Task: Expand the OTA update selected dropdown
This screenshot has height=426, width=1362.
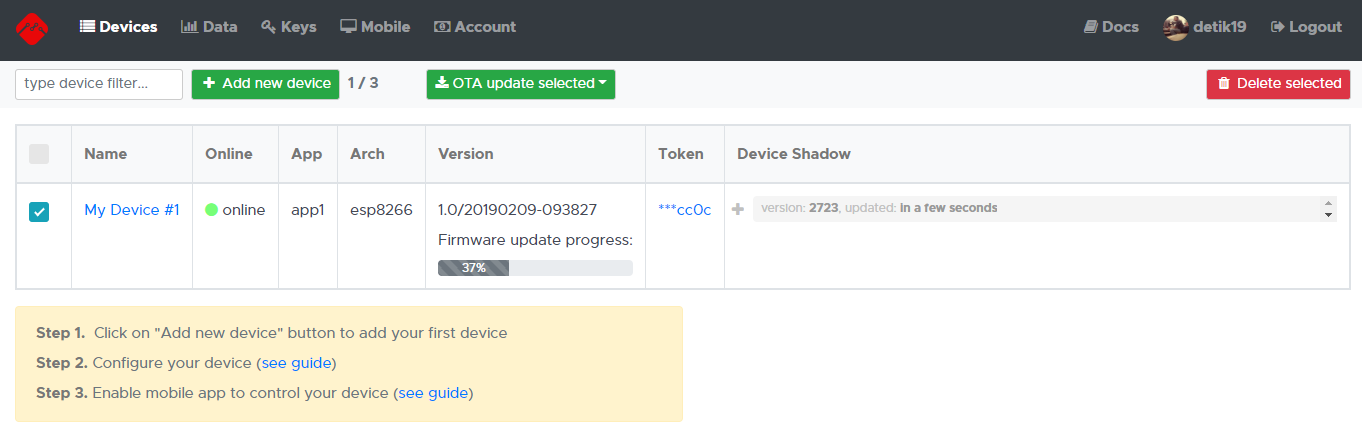Action: (521, 84)
